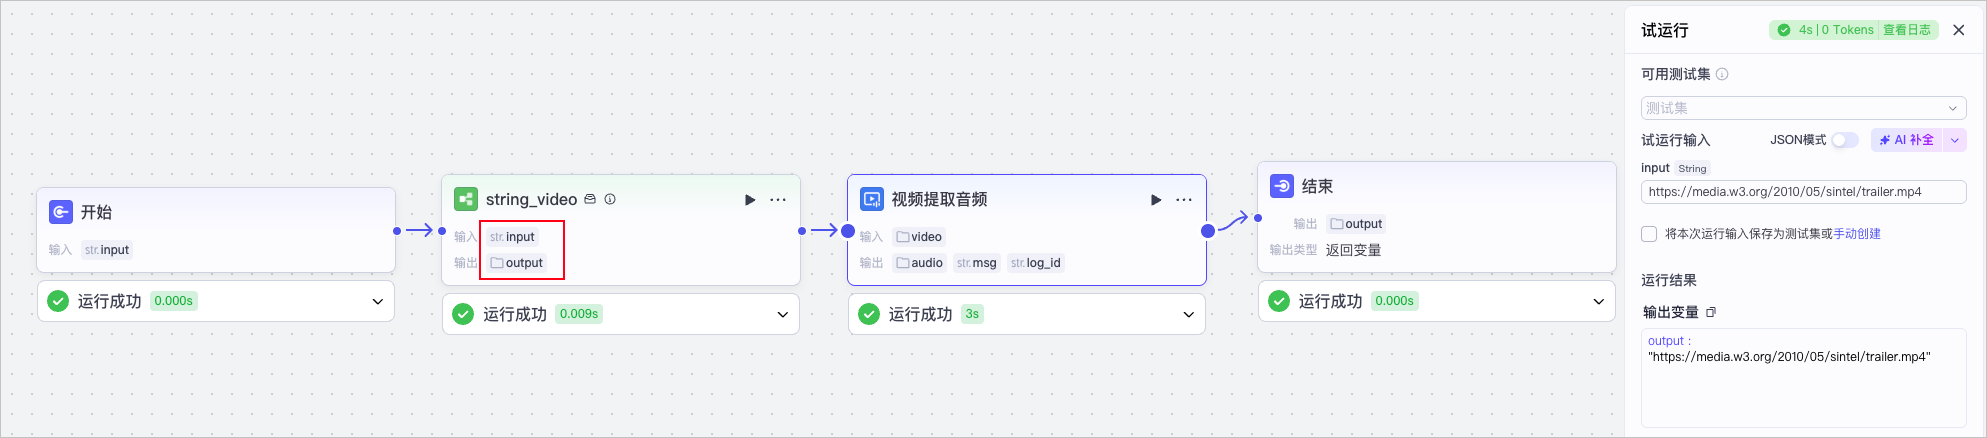Close the 试运行 panel
This screenshot has width=1987, height=438.
click(x=1959, y=30)
